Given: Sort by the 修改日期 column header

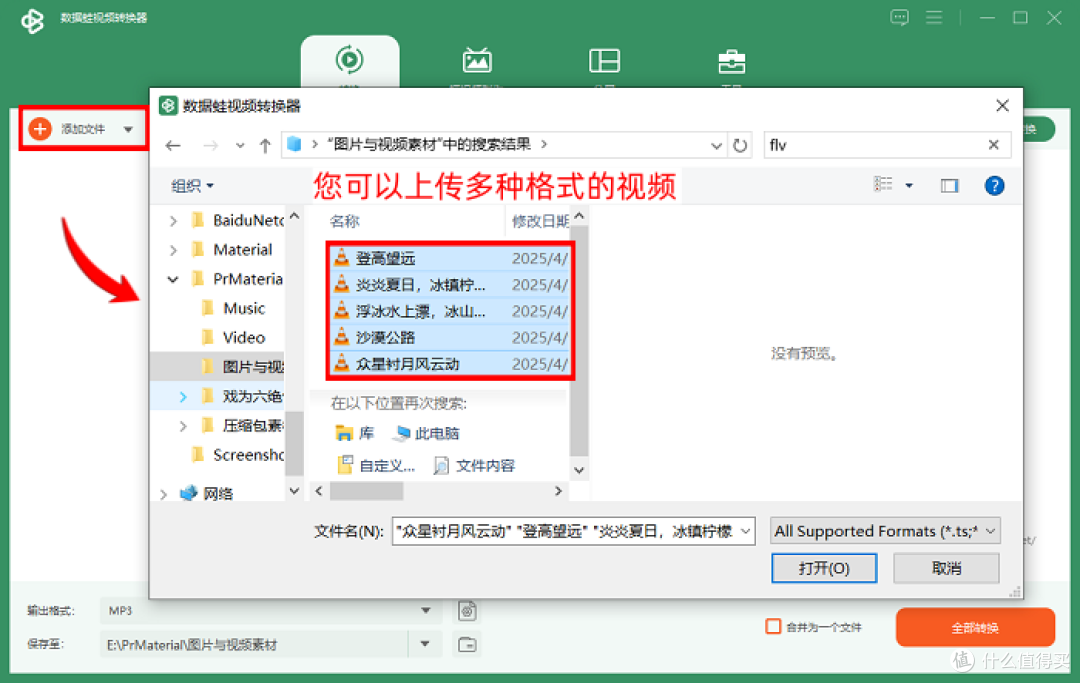Looking at the screenshot, I should coord(540,221).
